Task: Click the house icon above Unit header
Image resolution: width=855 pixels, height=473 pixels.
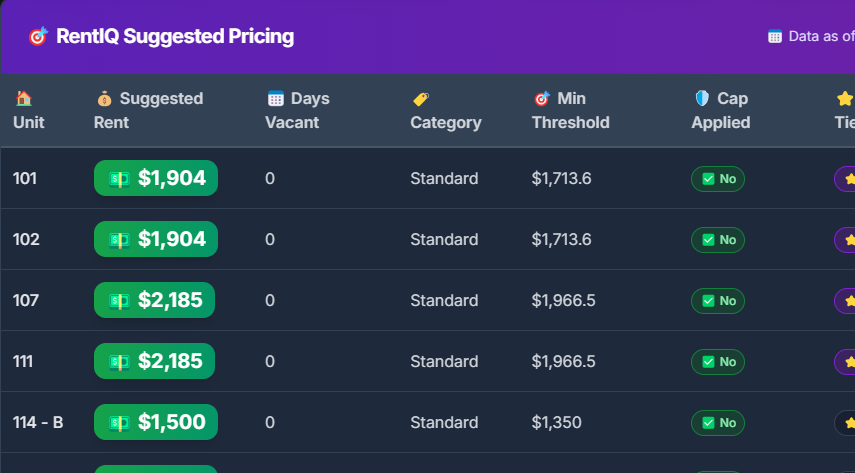Action: click(23, 98)
